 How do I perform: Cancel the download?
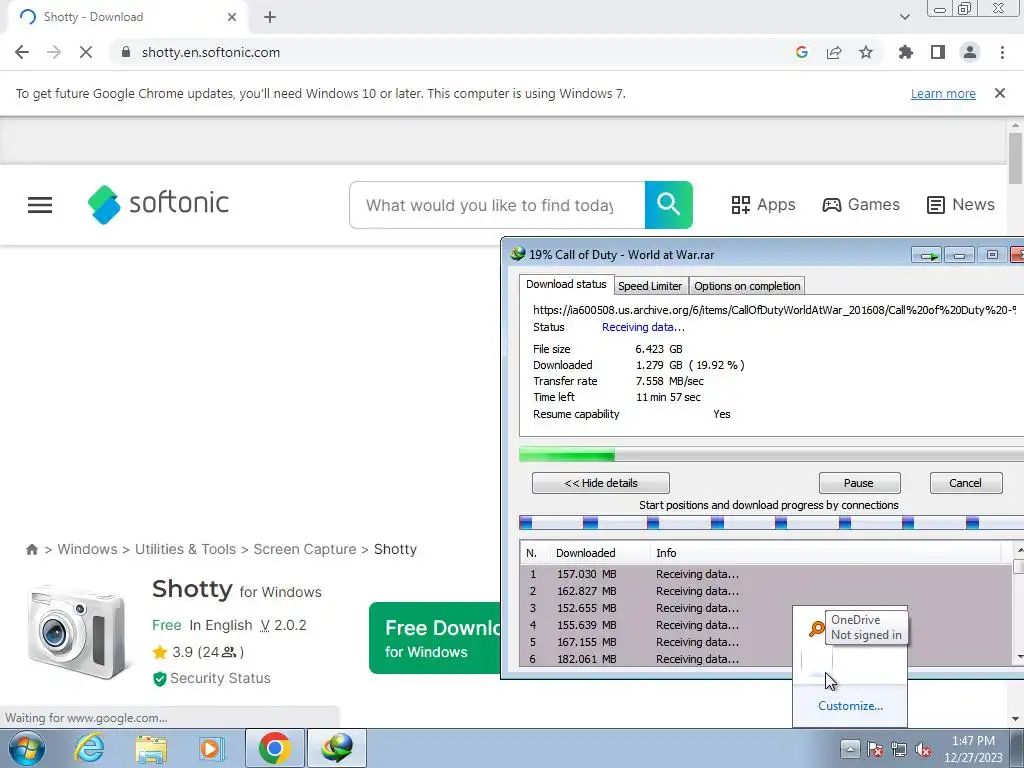point(966,483)
